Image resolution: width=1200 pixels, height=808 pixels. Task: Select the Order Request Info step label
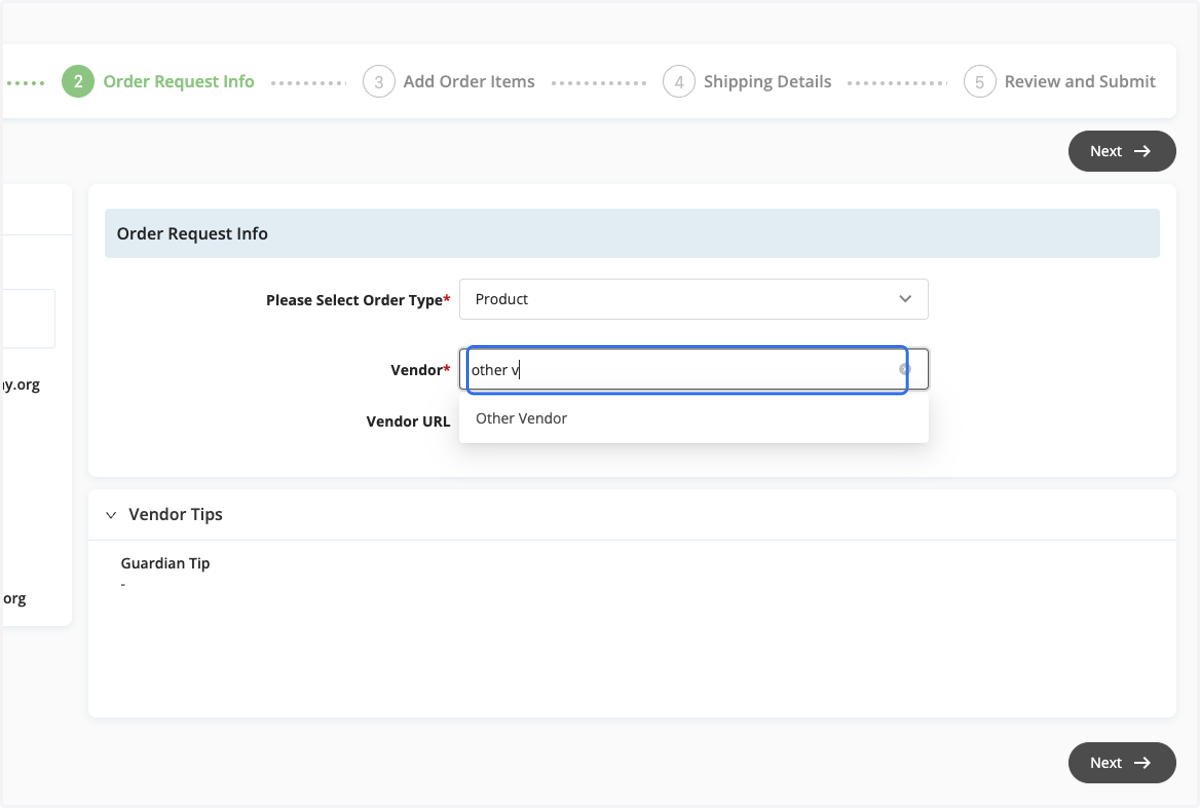coord(179,82)
